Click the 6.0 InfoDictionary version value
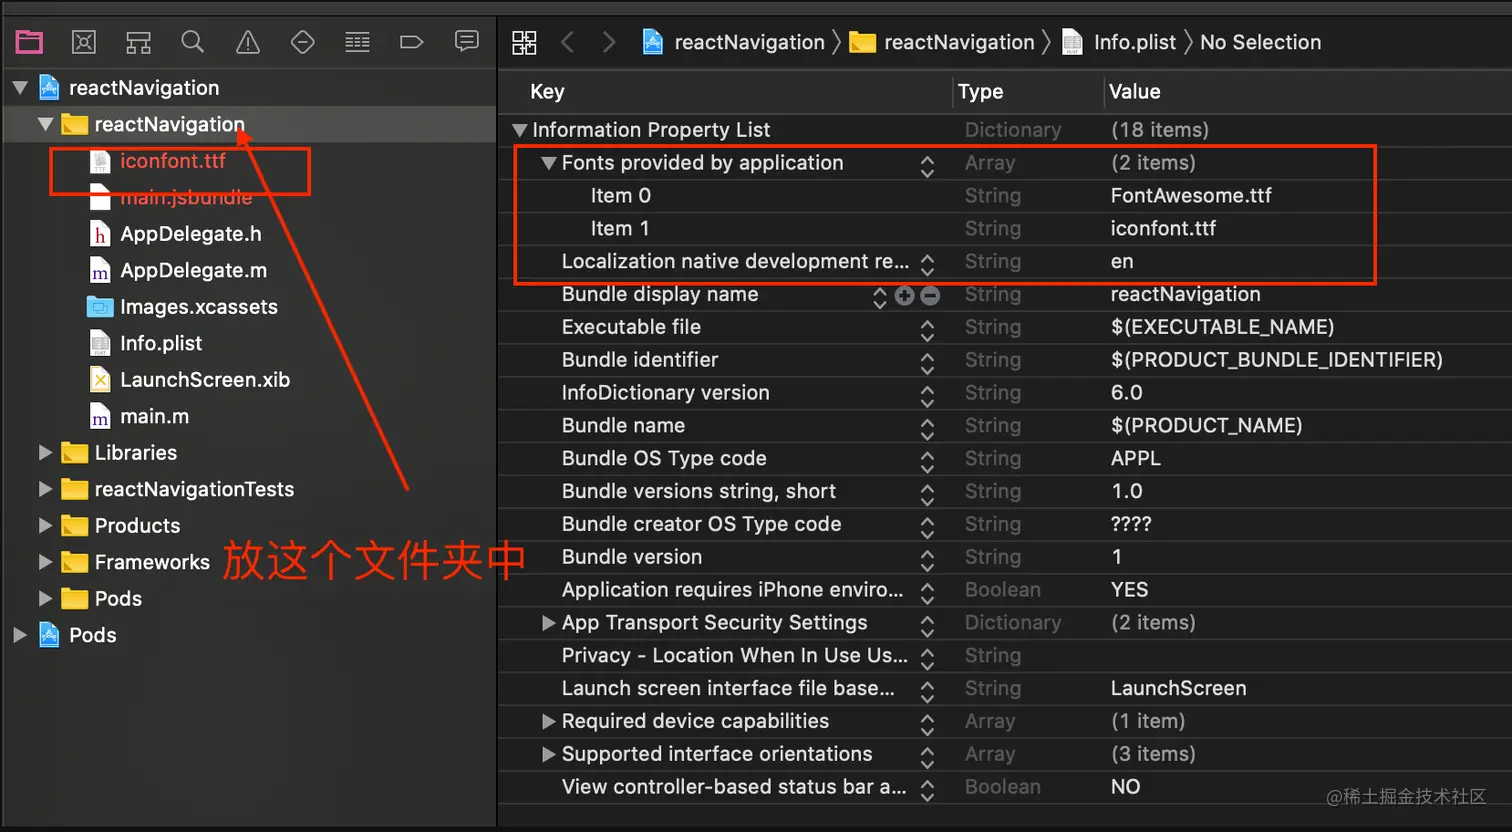The height and width of the screenshot is (832, 1512). [1127, 393]
